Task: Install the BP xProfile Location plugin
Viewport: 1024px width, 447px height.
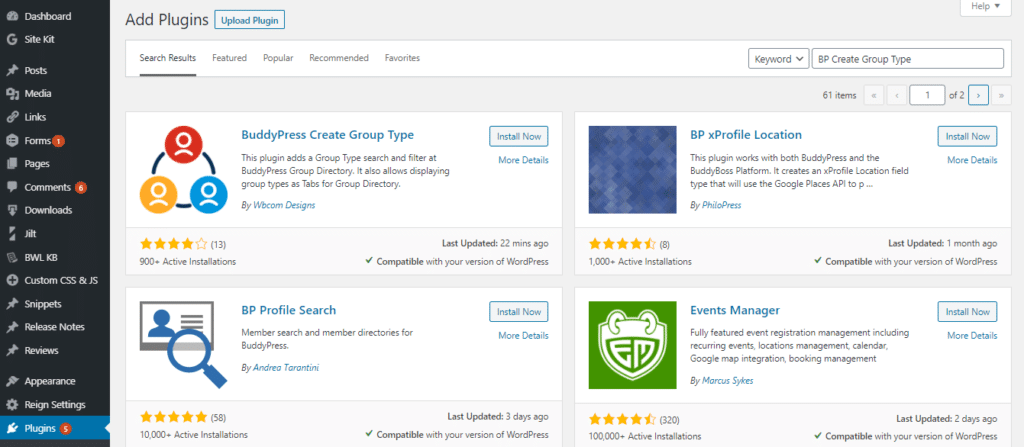Action: point(967,137)
